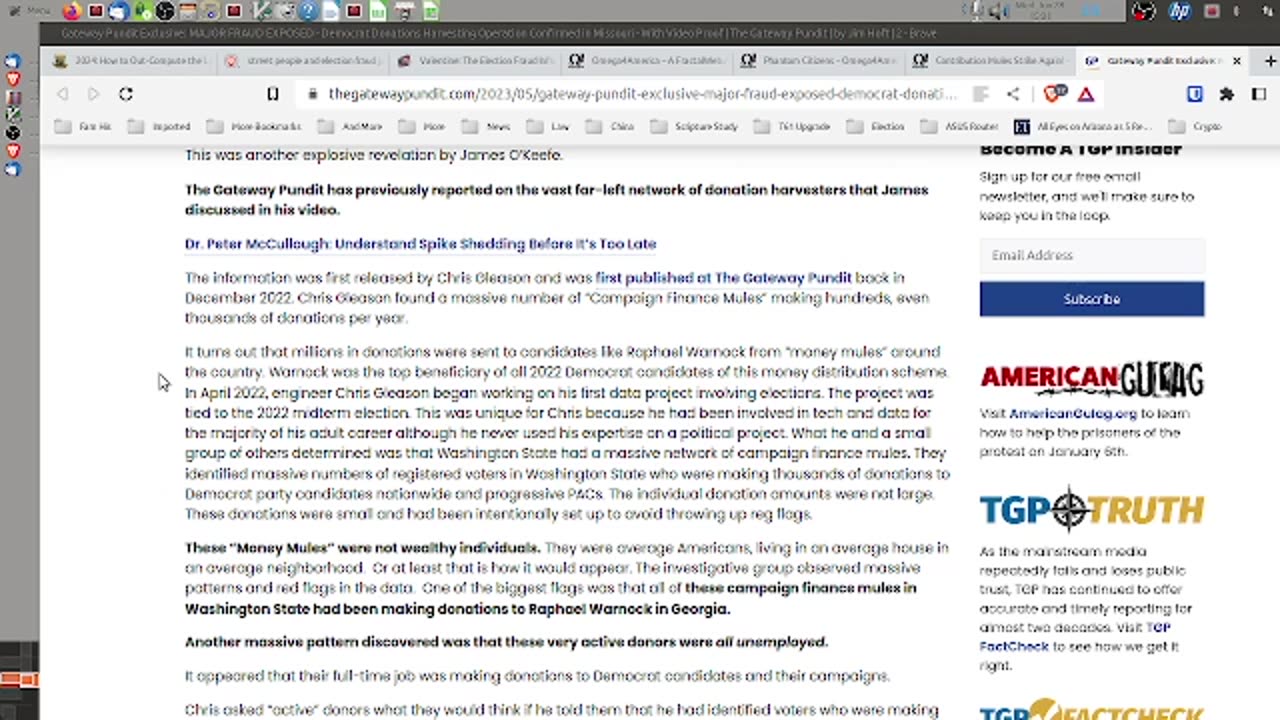Open the AmericanGulag.org link

[x=1073, y=414]
